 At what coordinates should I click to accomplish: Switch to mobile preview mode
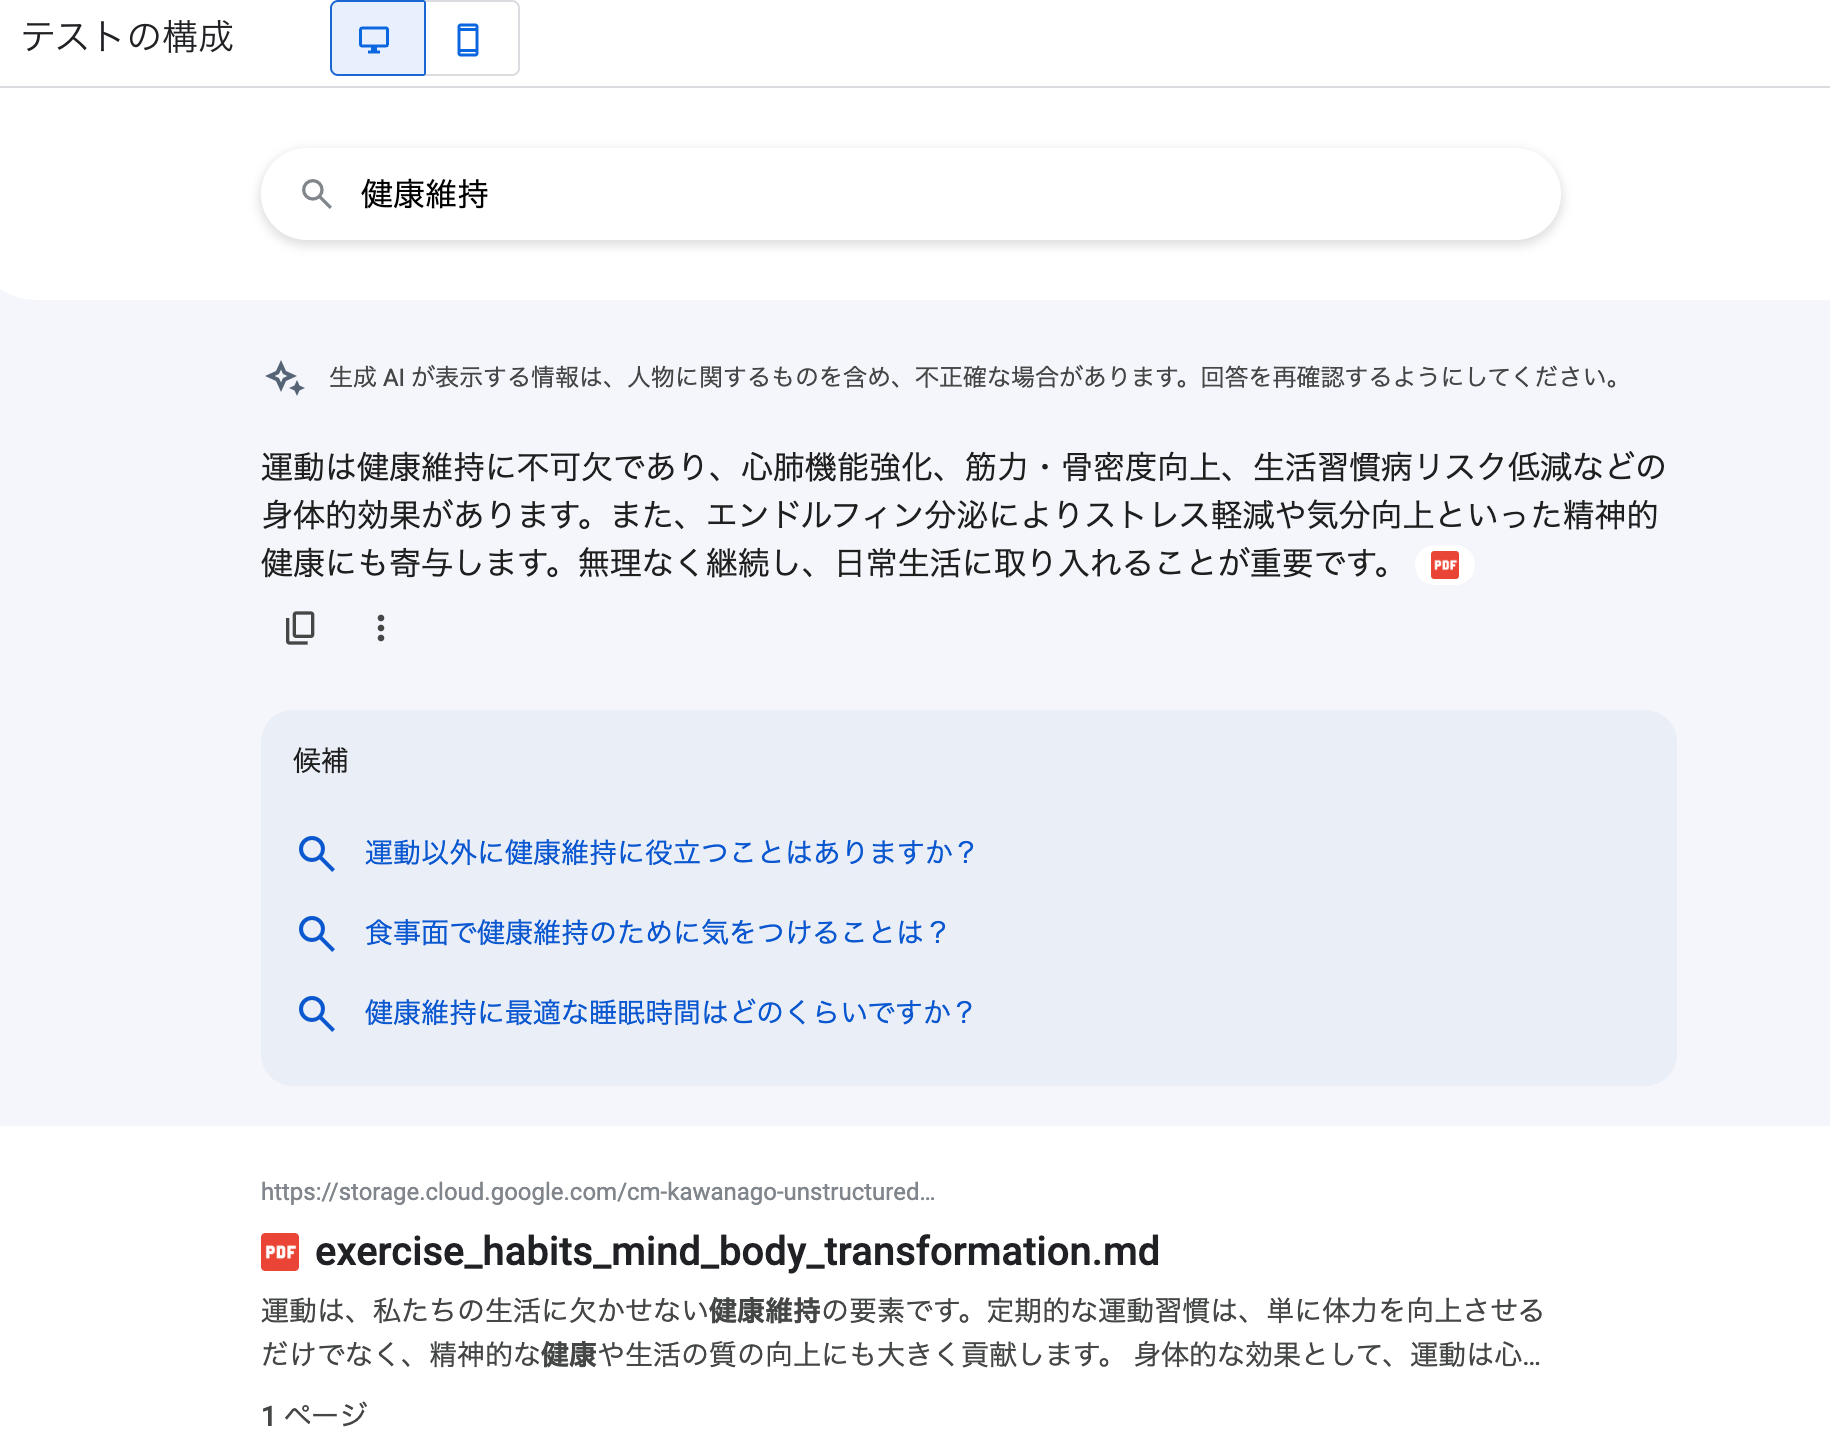468,39
